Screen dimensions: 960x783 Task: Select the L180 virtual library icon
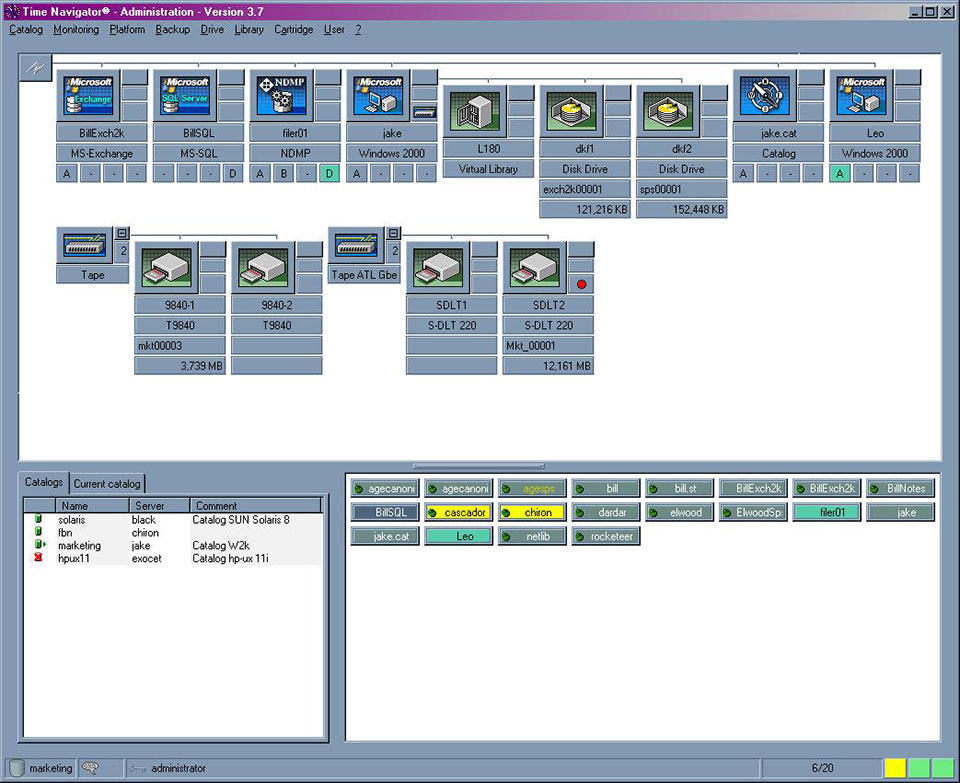coord(474,111)
